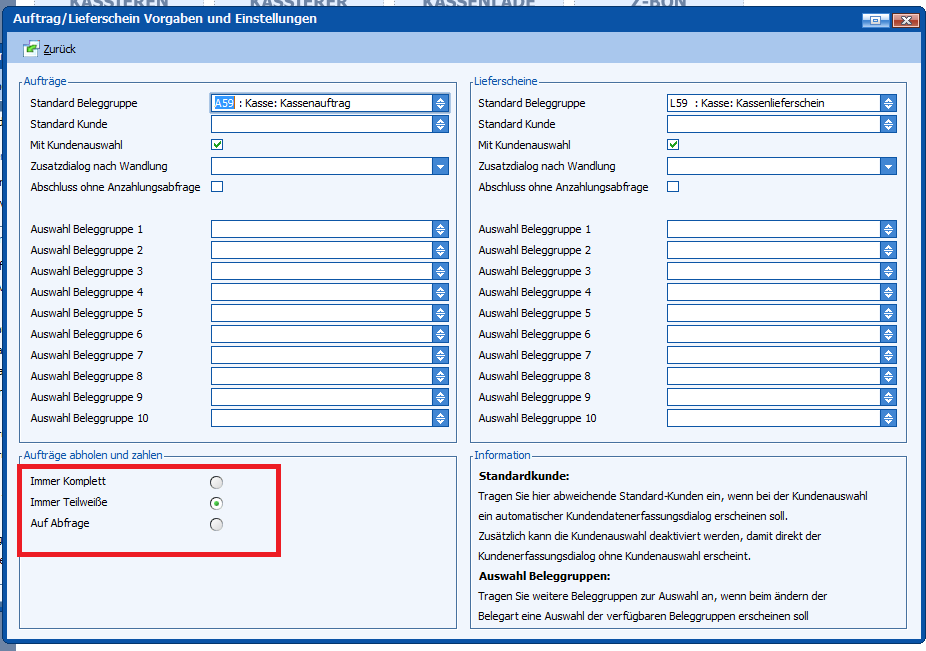The image size is (926, 651).
Task: Expand Zusatzdialog nach Wandlung dropdown in Lieferscheine
Action: [888, 166]
